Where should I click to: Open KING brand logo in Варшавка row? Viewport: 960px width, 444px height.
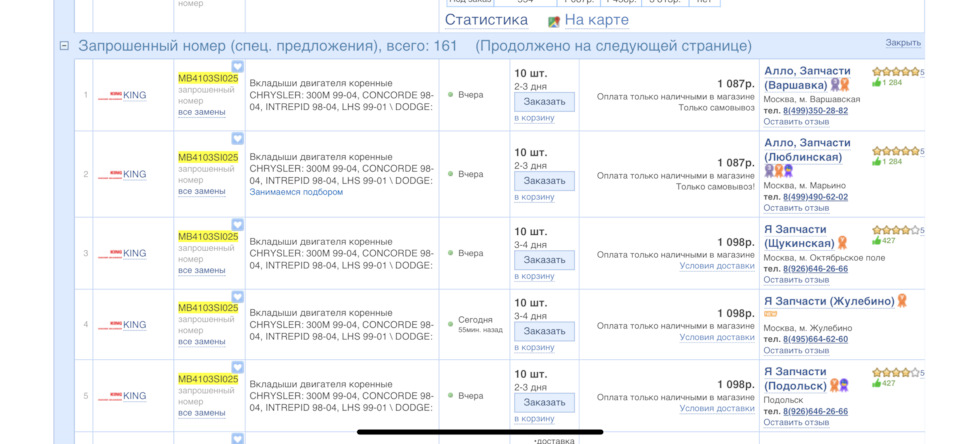[x=110, y=95]
